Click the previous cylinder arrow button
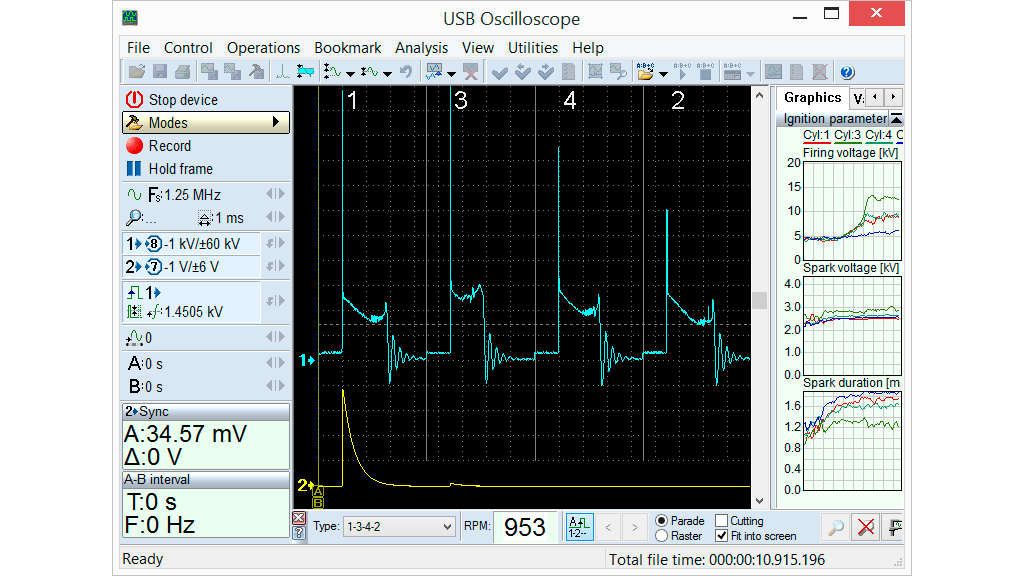Screen dimensions: 1024x576 (x=608, y=527)
